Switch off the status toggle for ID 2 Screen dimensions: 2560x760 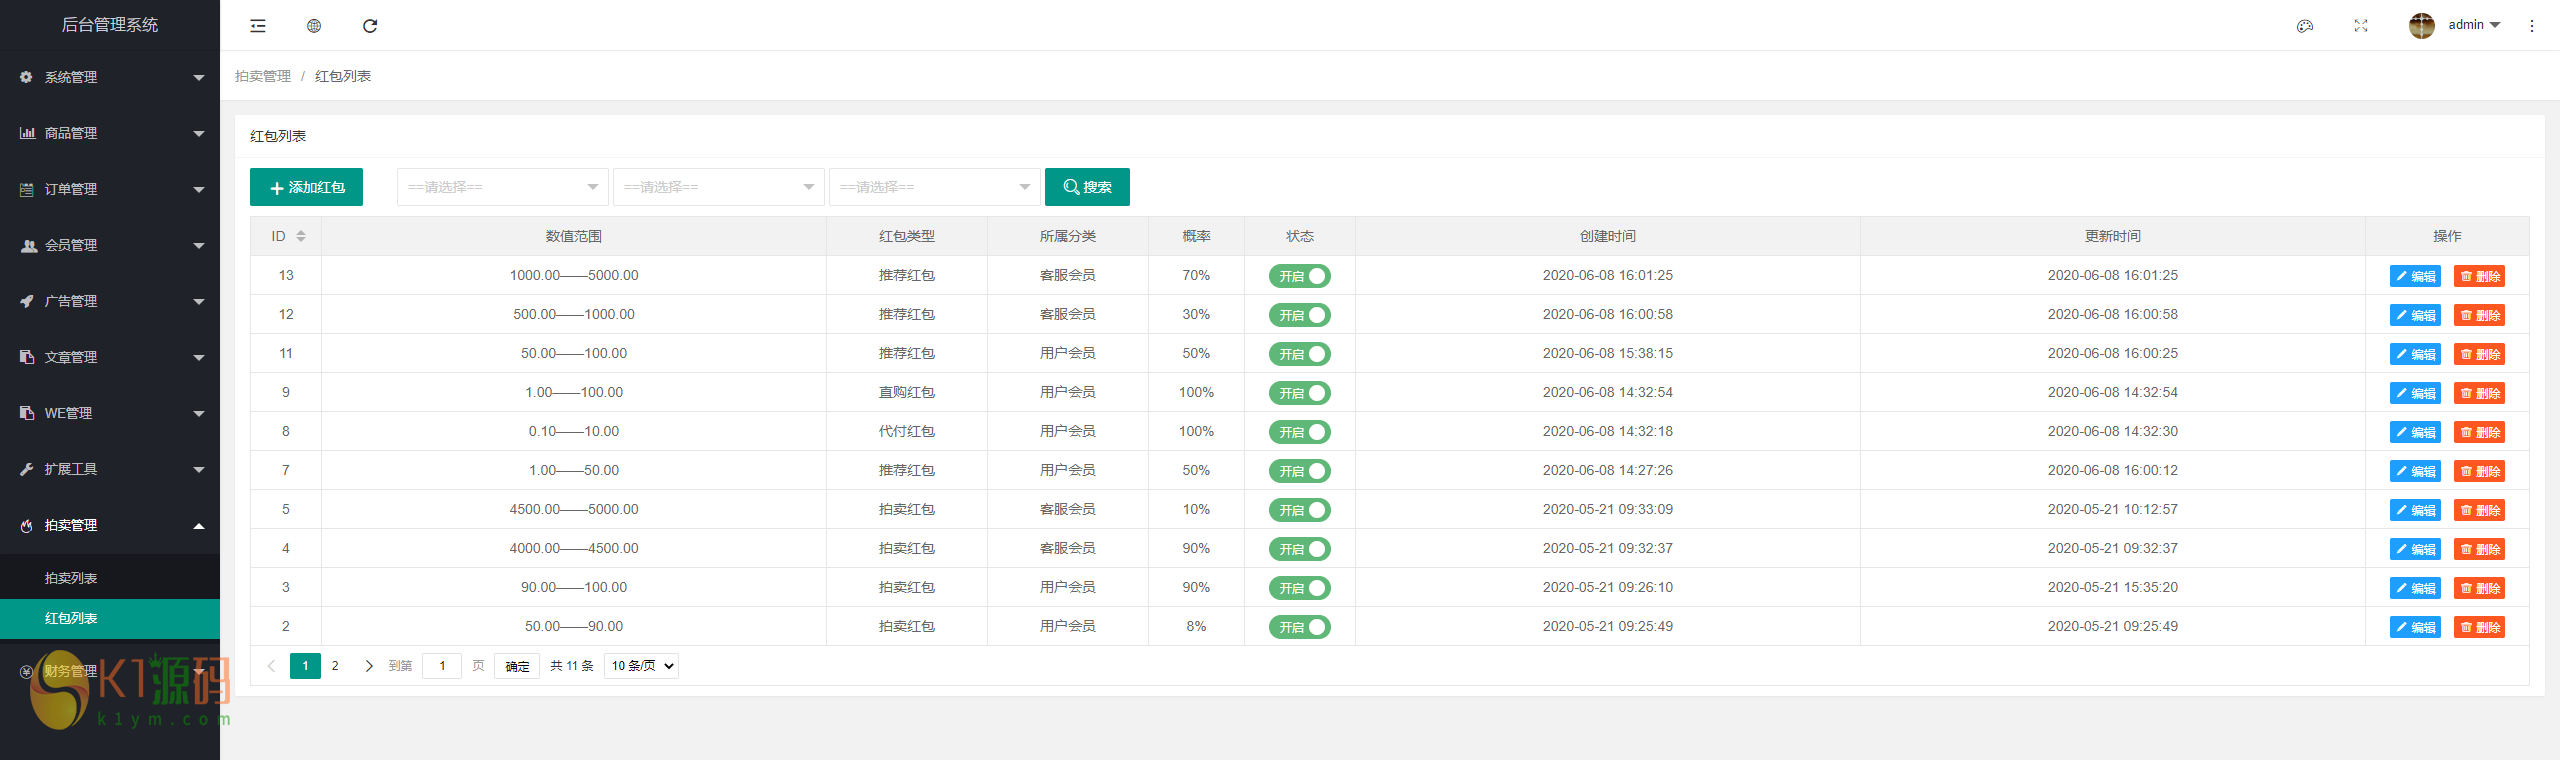click(1299, 627)
